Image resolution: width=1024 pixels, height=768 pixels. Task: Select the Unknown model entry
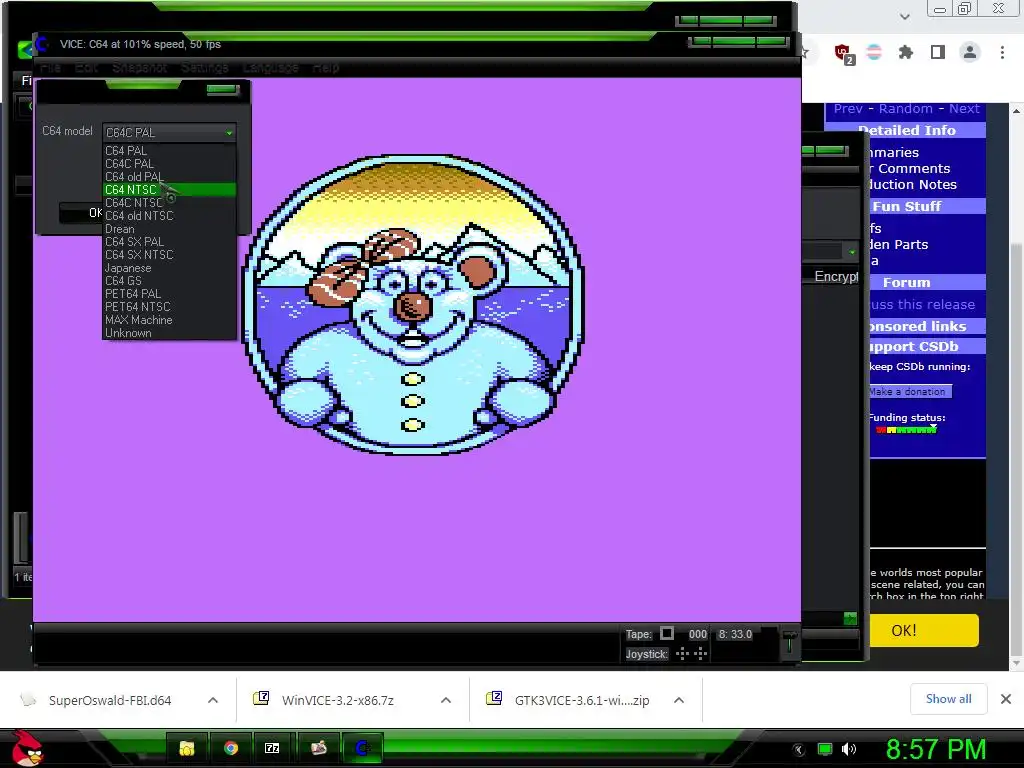pyautogui.click(x=169, y=333)
